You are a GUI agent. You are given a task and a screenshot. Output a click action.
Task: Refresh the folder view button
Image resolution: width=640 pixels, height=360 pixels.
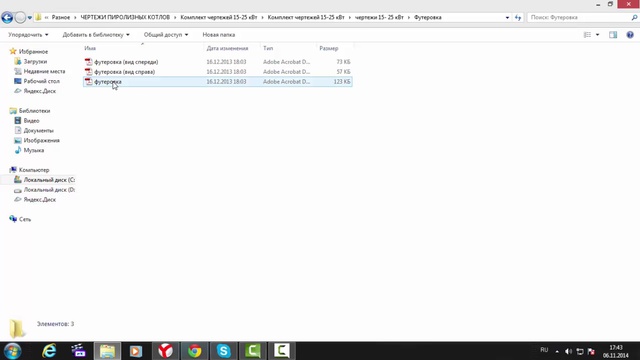(x=518, y=18)
